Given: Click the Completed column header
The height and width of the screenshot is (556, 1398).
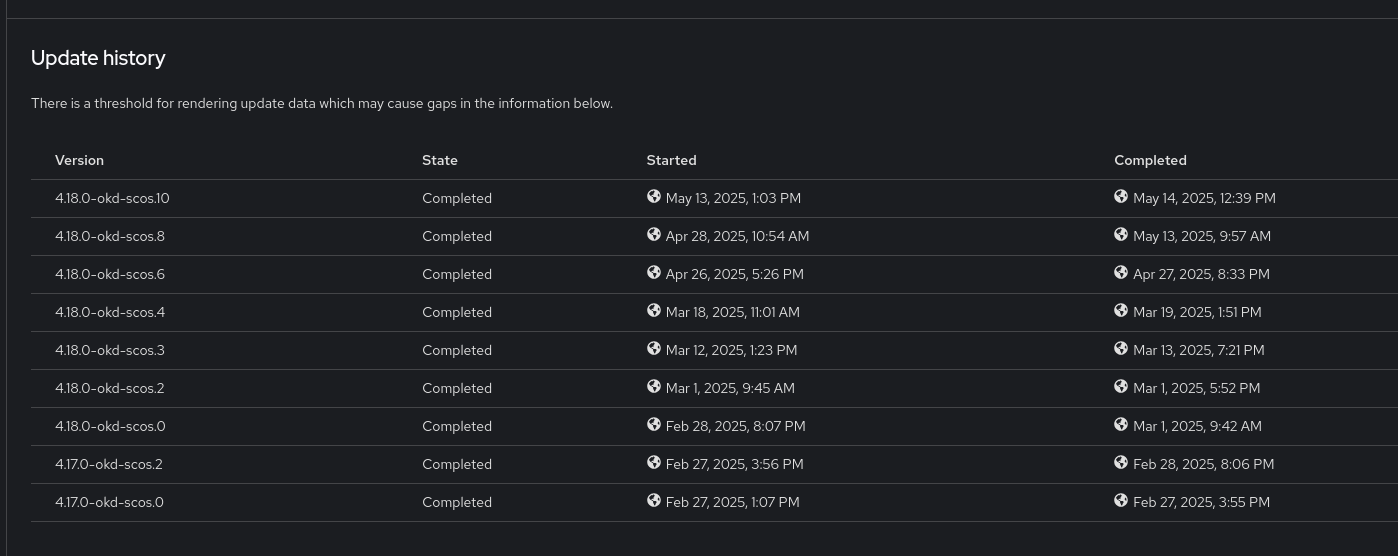Looking at the screenshot, I should click(1150, 160).
